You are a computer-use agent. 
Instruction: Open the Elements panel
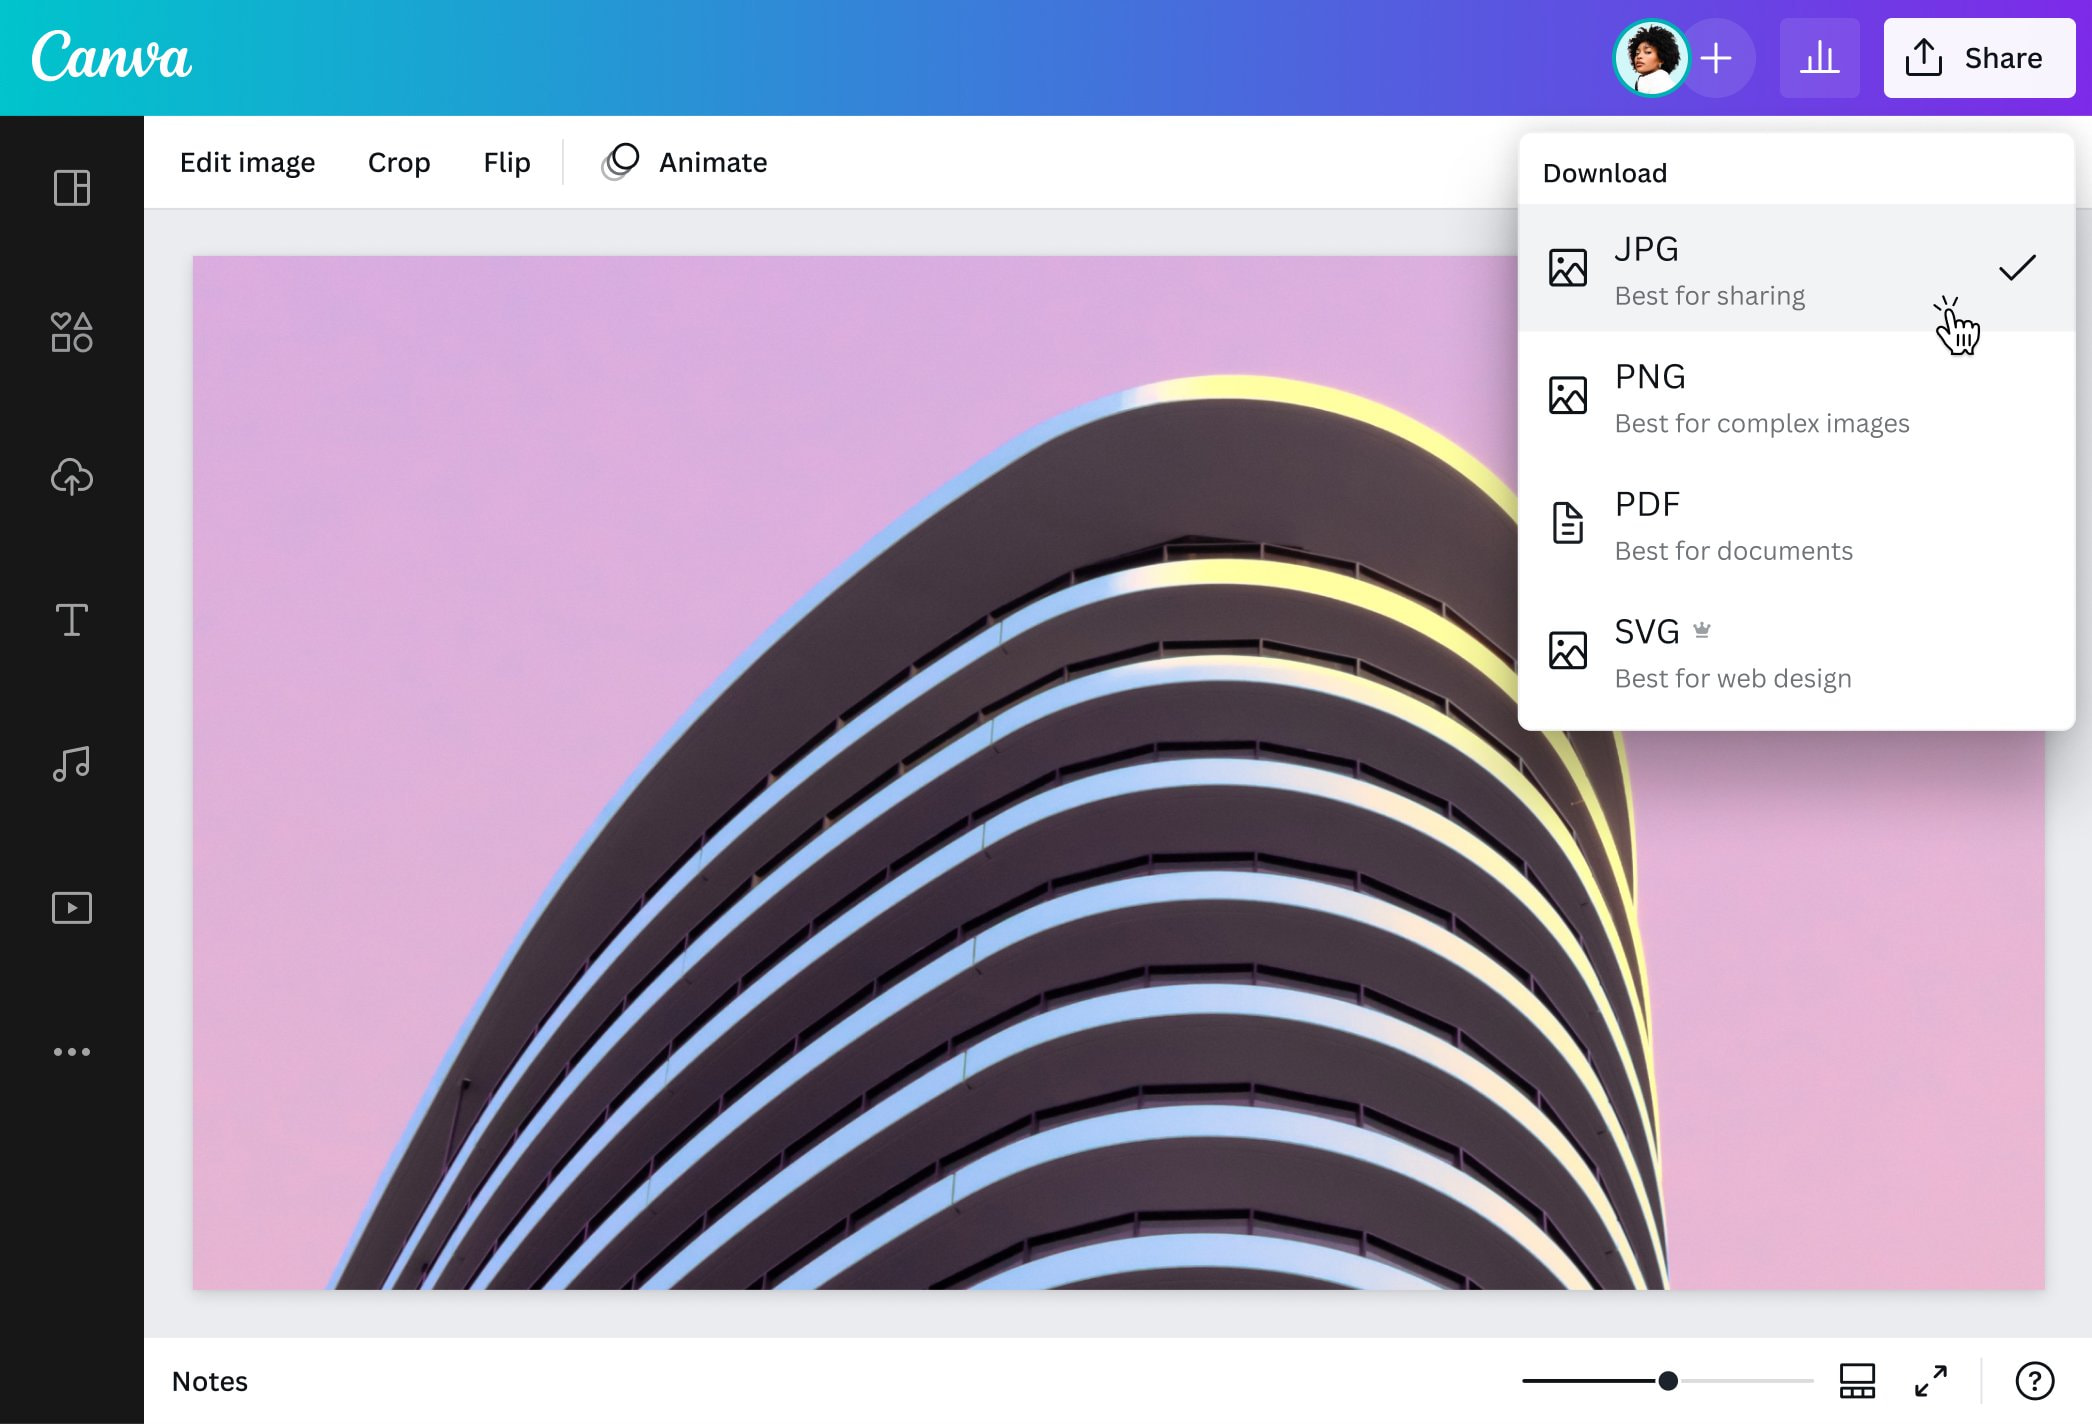click(71, 332)
